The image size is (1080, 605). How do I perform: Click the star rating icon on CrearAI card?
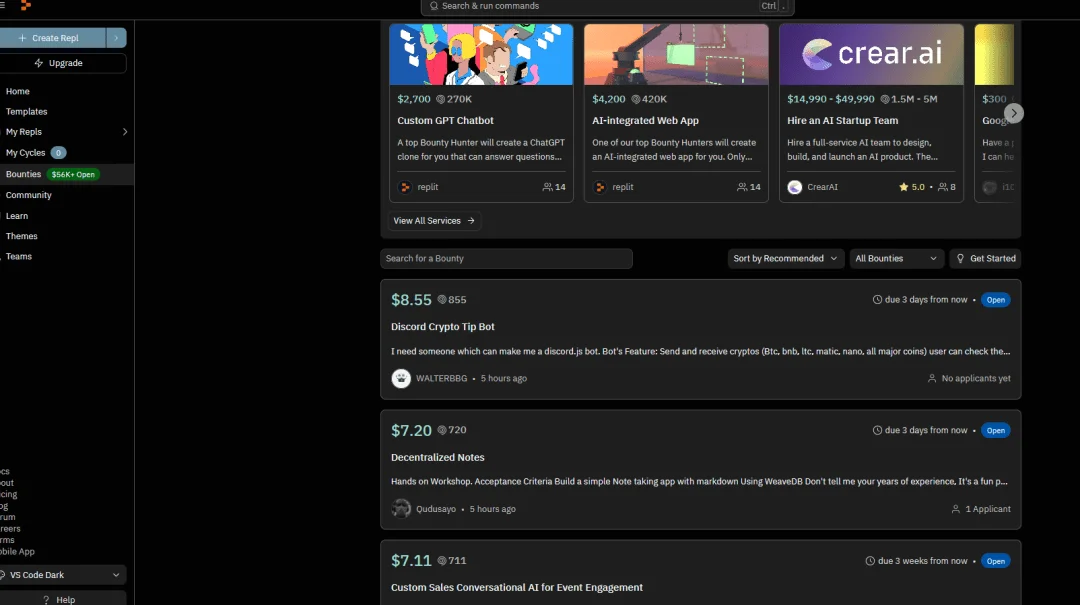(904, 187)
